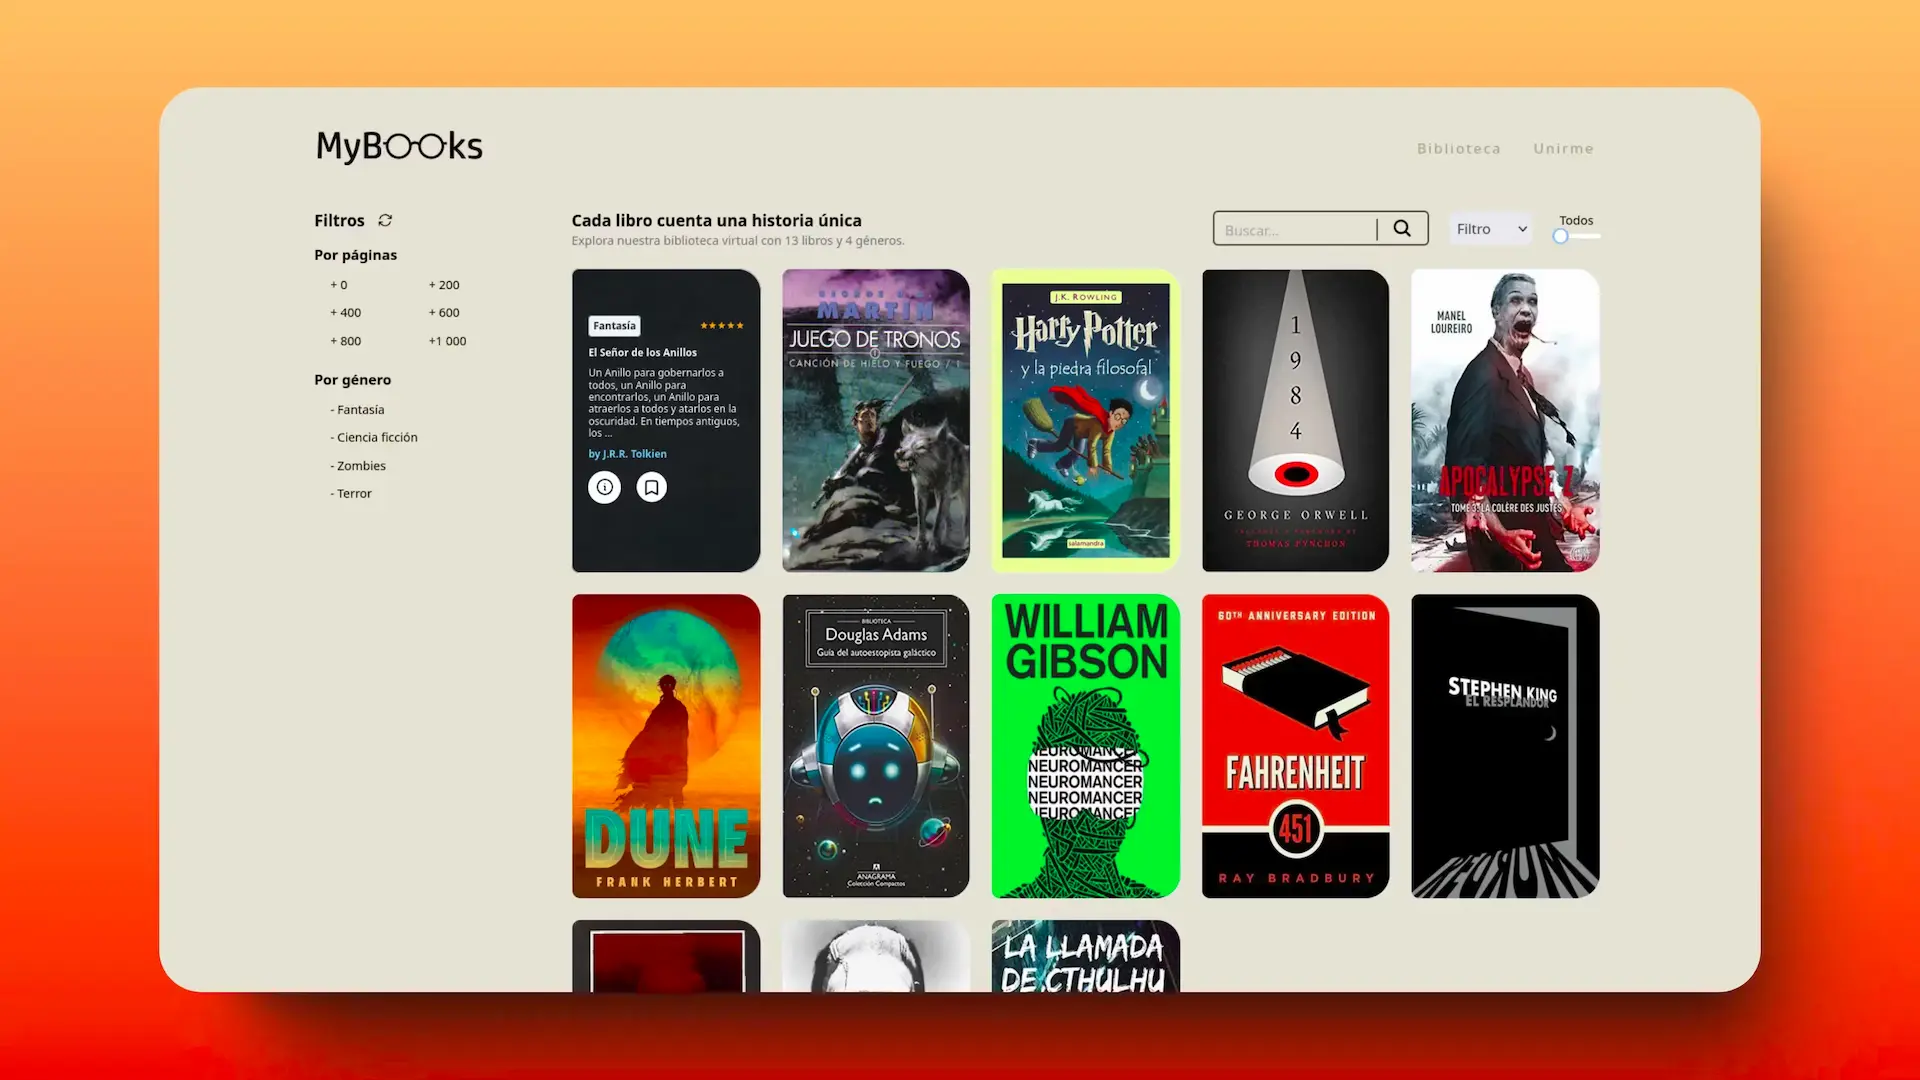Click the five-star rating on Tolkien's card
This screenshot has width=1920, height=1080.
(722, 325)
